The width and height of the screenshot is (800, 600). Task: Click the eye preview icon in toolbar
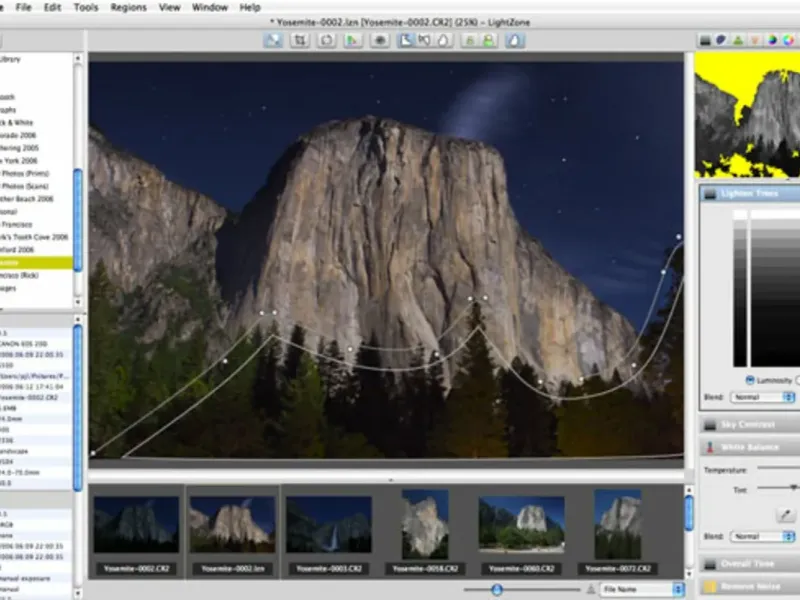click(379, 41)
